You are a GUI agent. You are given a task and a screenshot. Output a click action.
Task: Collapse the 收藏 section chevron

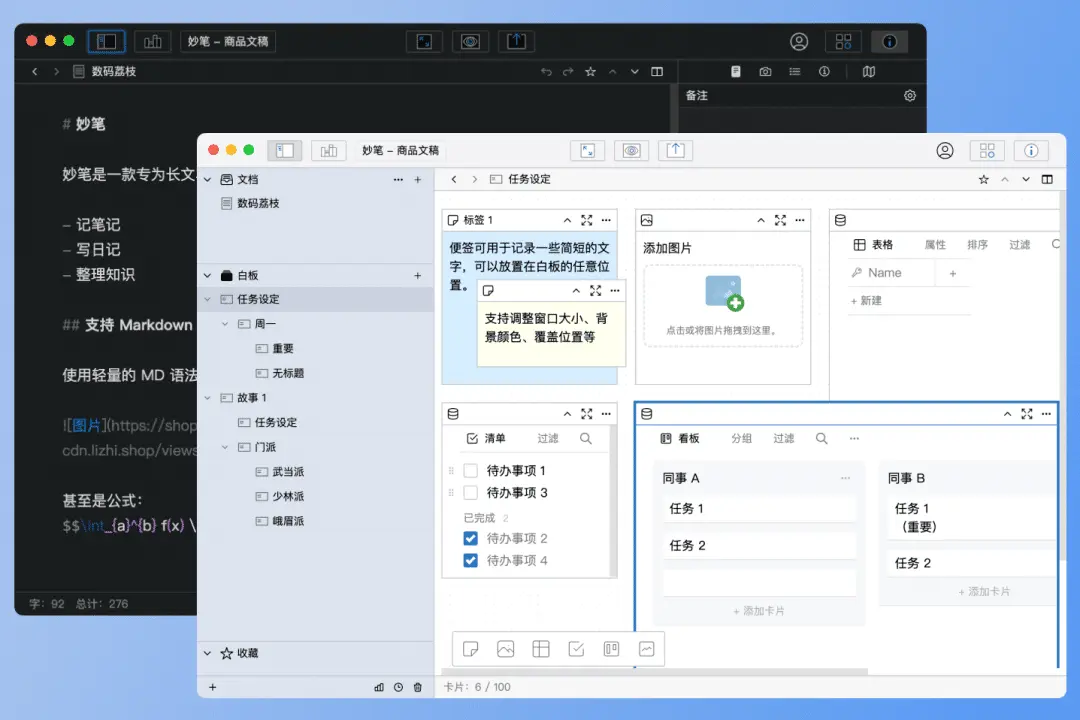[207, 653]
